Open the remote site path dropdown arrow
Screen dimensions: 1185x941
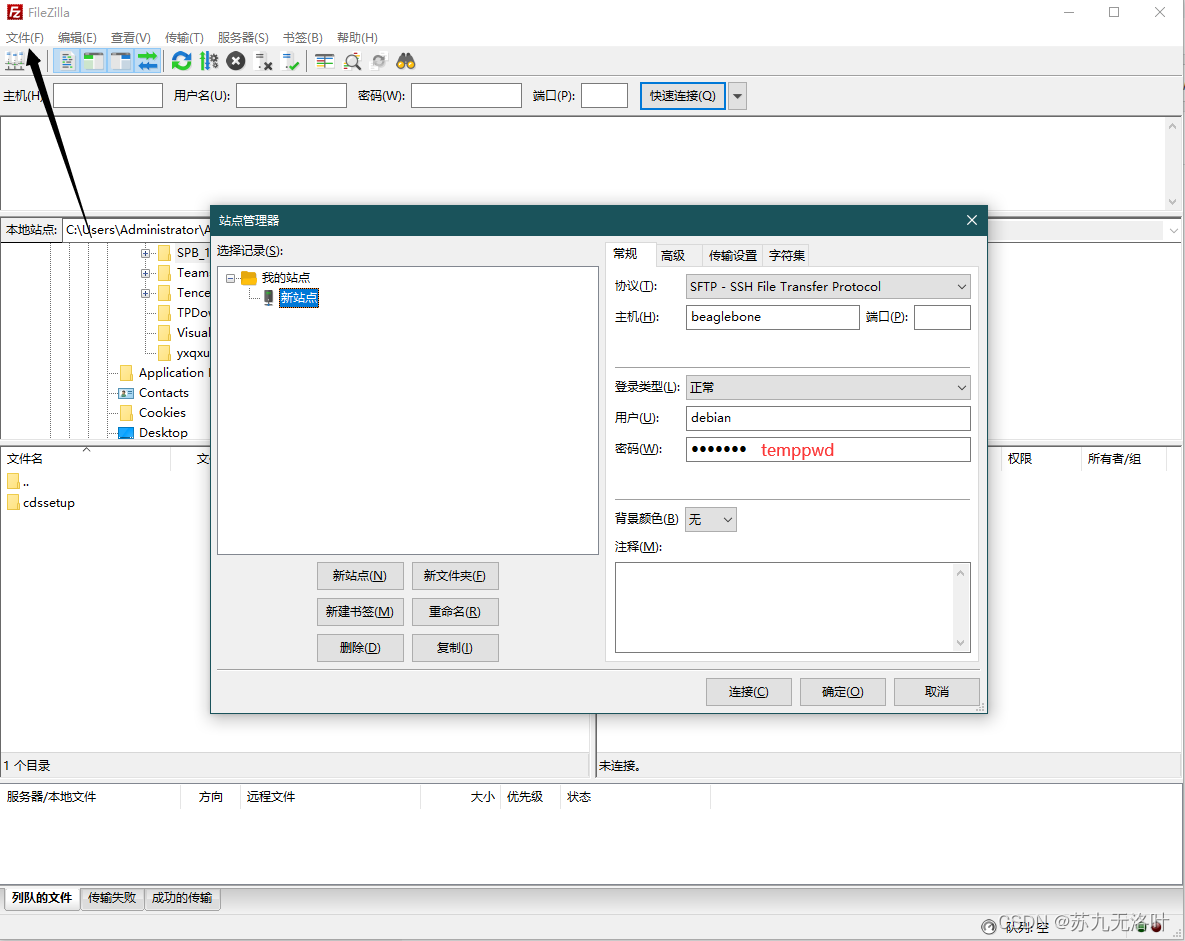(x=1174, y=231)
